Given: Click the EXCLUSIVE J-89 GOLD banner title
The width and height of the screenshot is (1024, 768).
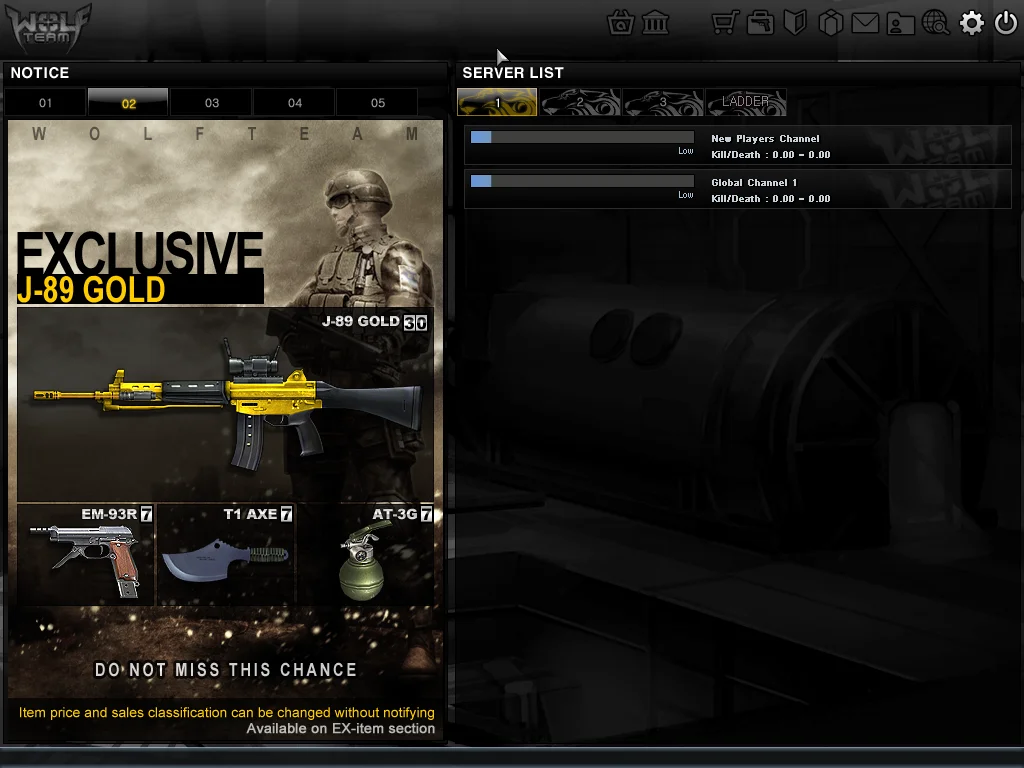Looking at the screenshot, I should tap(140, 268).
